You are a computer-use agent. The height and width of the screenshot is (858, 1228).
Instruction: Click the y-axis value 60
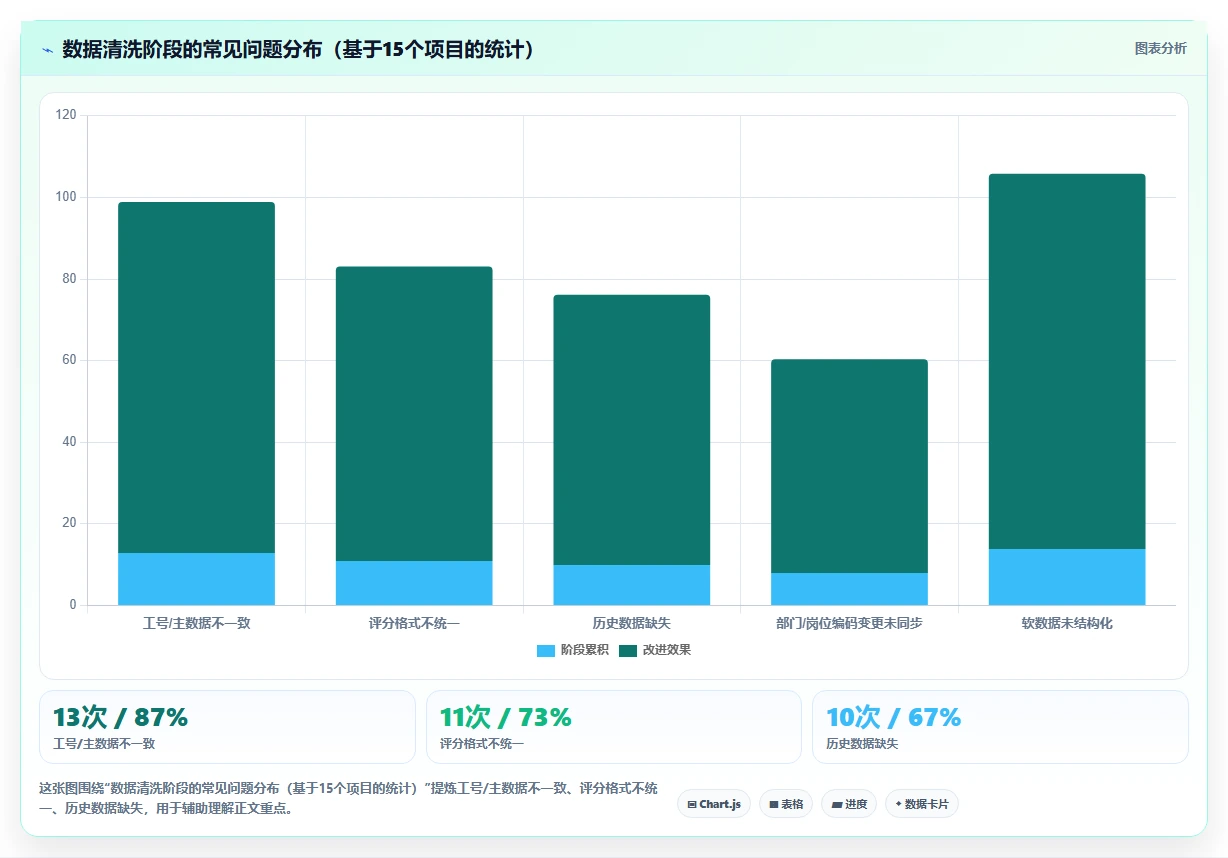pos(69,360)
